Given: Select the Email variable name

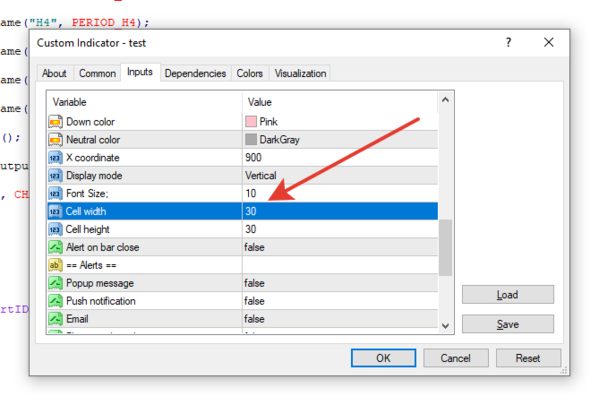Looking at the screenshot, I should click(x=77, y=319).
